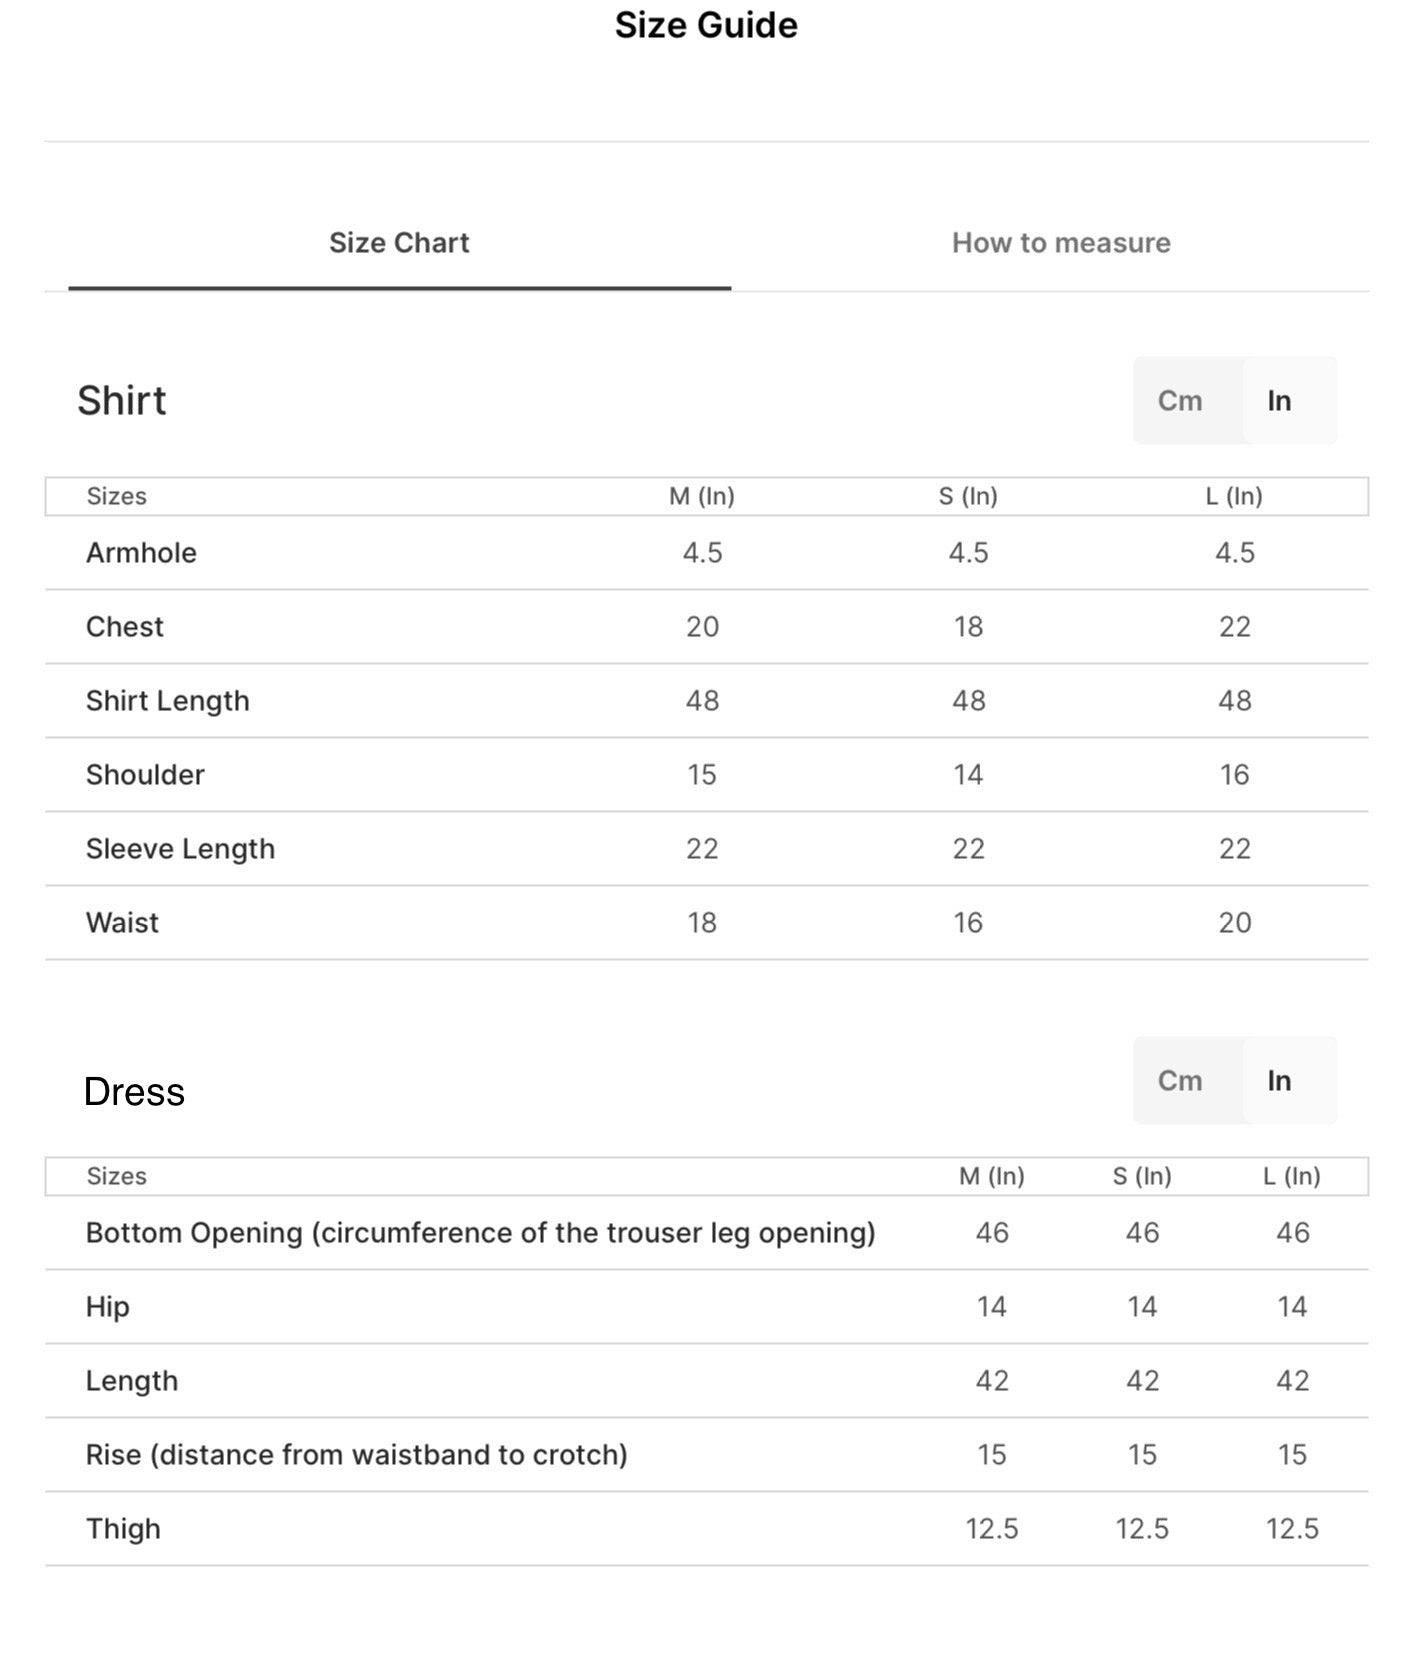Select the Rise row label
Image resolution: width=1414 pixels, height=1670 pixels.
[x=356, y=1455]
